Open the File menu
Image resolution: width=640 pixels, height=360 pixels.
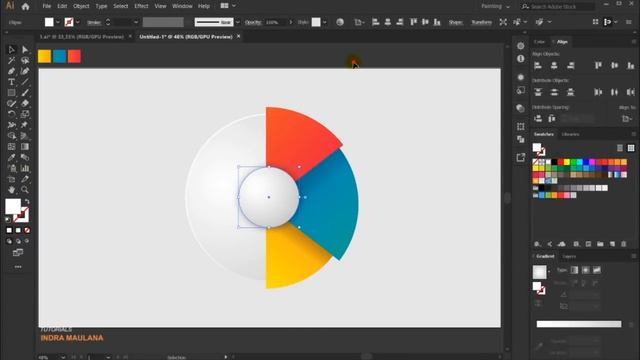[47, 6]
